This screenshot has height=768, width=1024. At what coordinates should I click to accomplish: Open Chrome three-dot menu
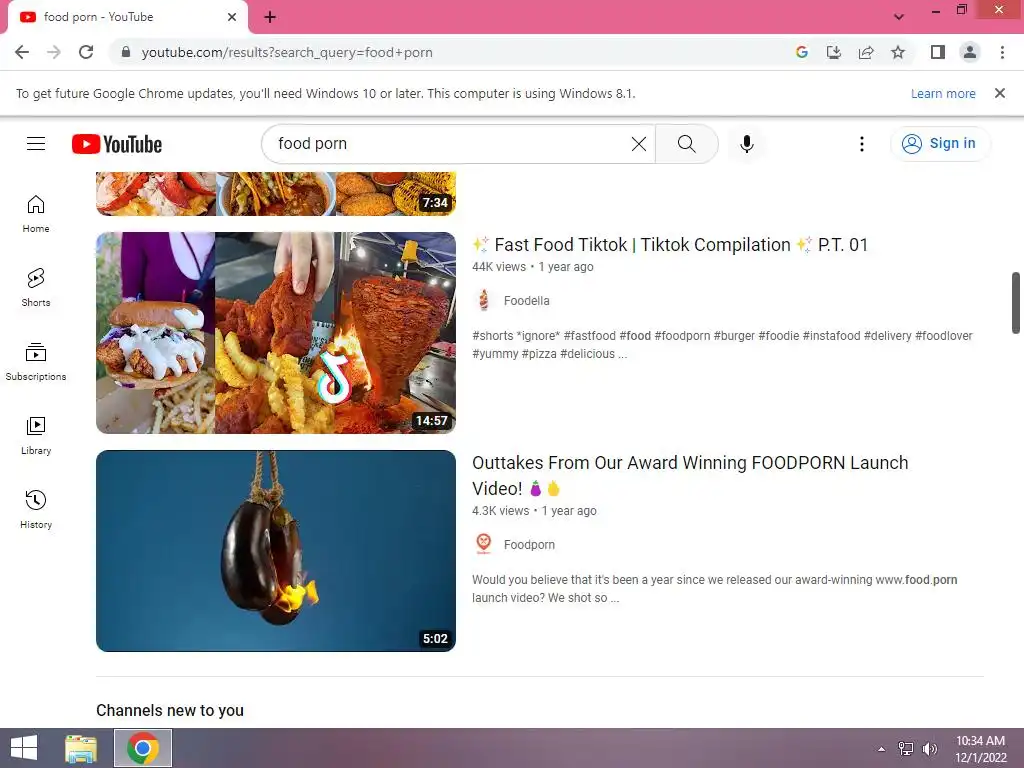1002,52
